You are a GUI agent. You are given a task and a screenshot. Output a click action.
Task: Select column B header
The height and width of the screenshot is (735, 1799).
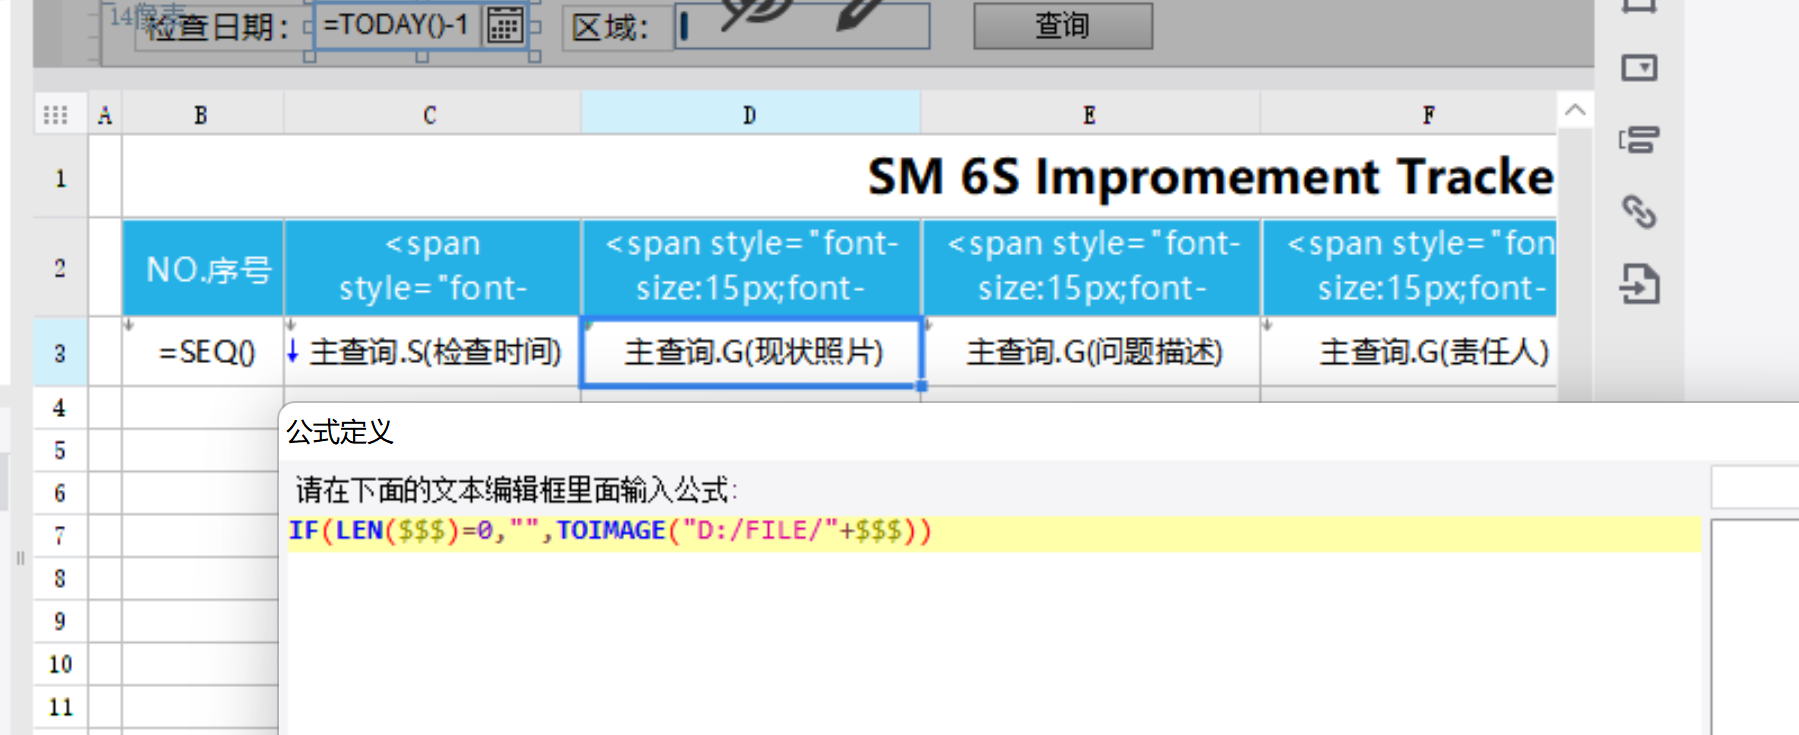coord(202,115)
